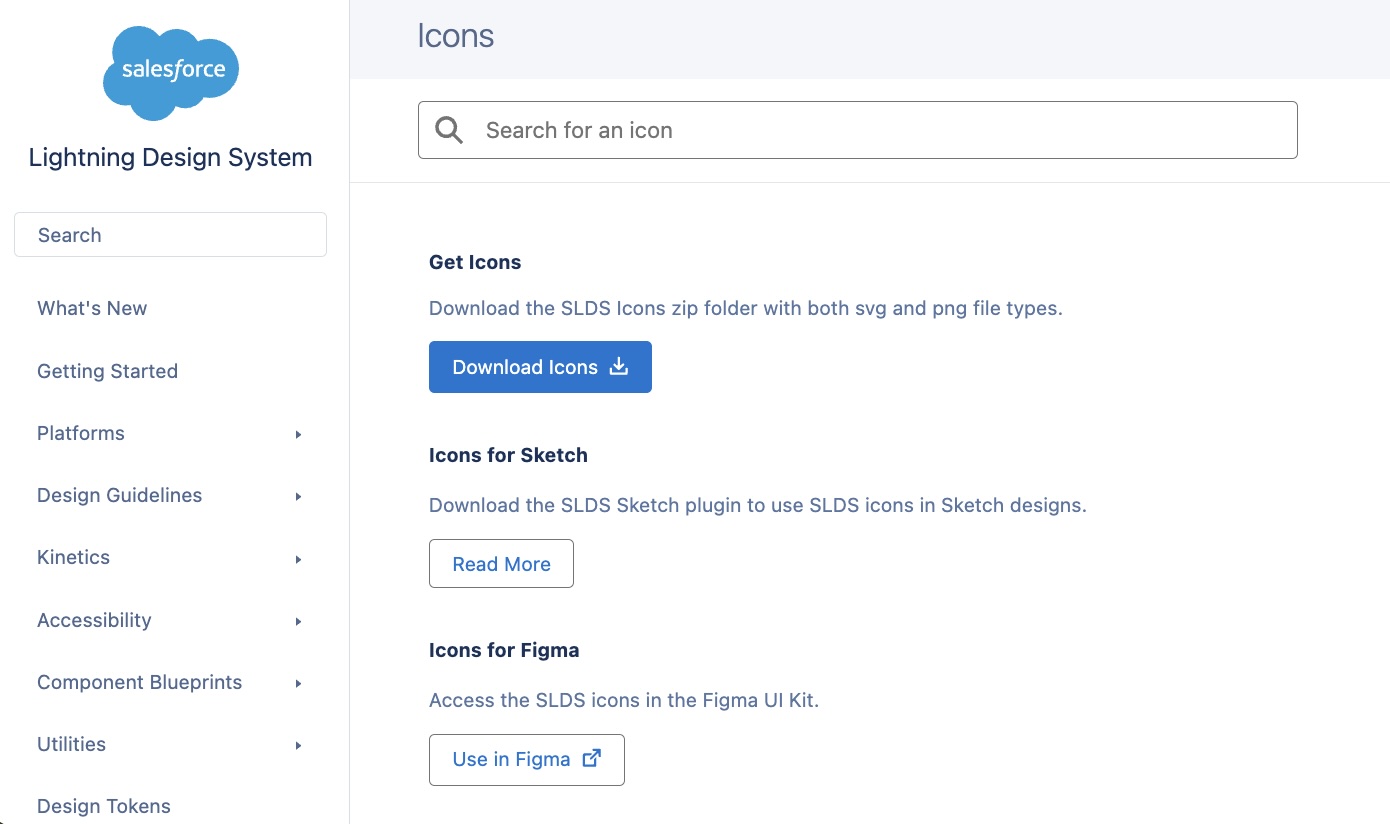The width and height of the screenshot is (1390, 824).
Task: Click the chevron next to Kinetics
Action: point(297,558)
